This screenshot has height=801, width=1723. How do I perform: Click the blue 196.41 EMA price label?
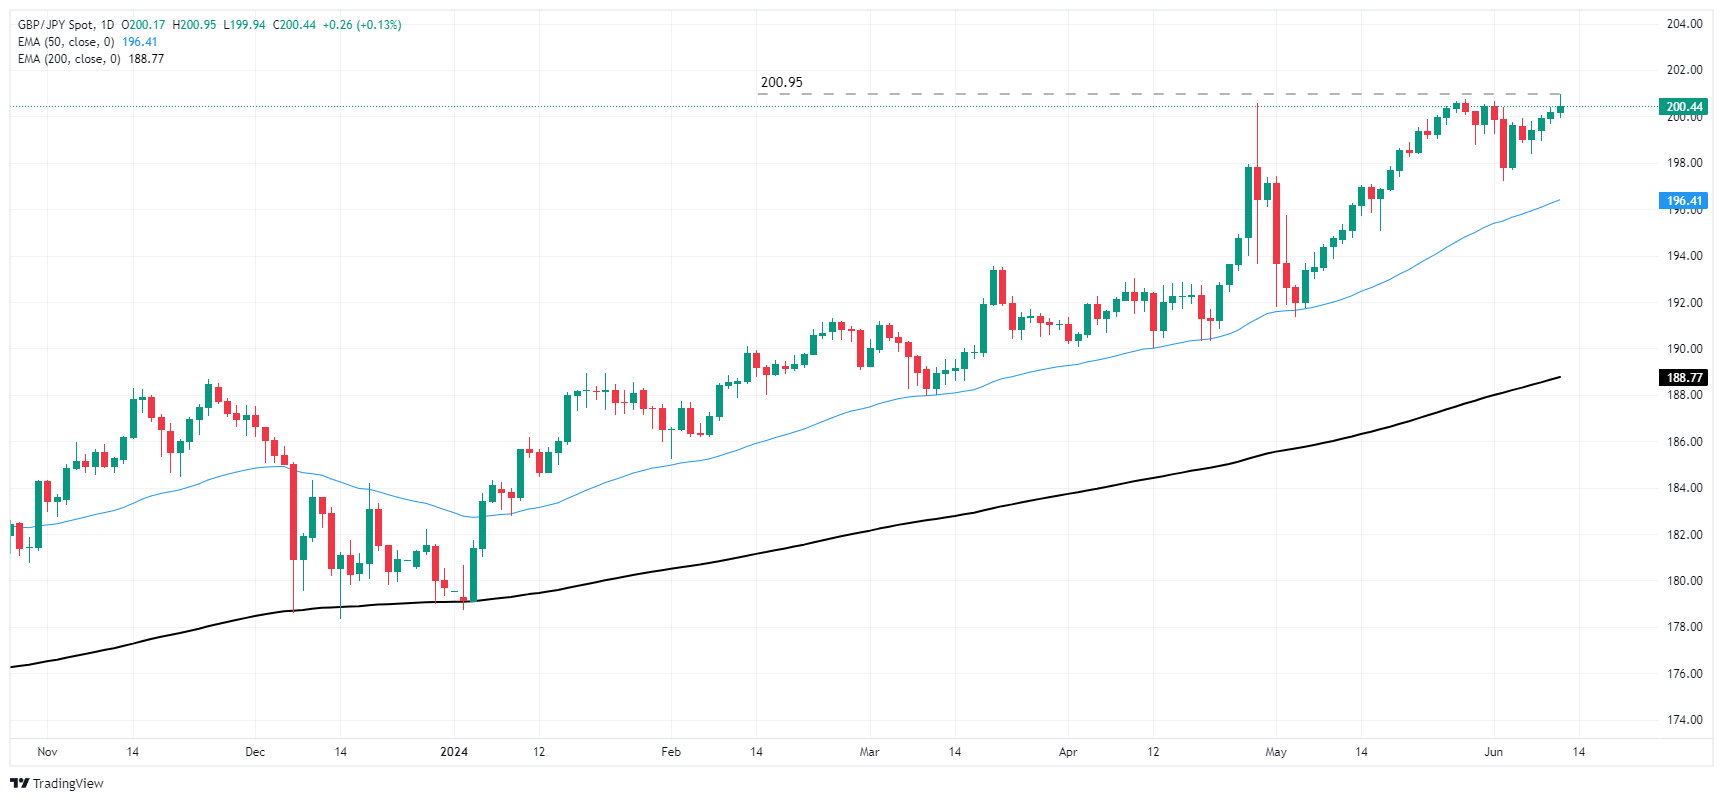point(1683,201)
